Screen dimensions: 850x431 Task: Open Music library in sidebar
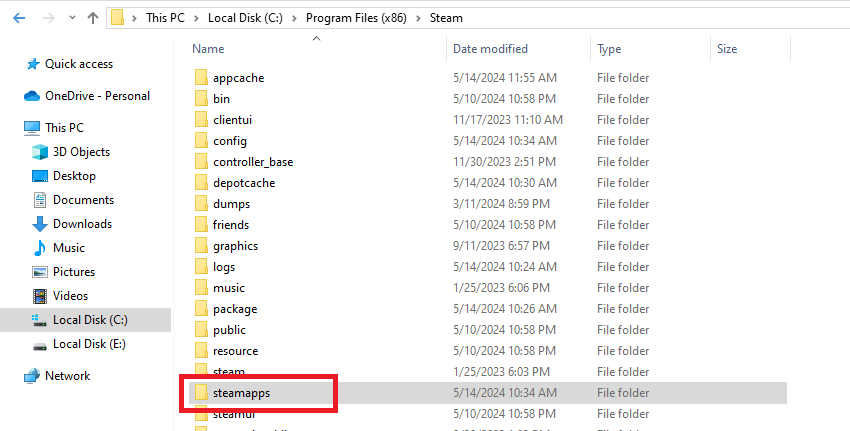(x=69, y=248)
